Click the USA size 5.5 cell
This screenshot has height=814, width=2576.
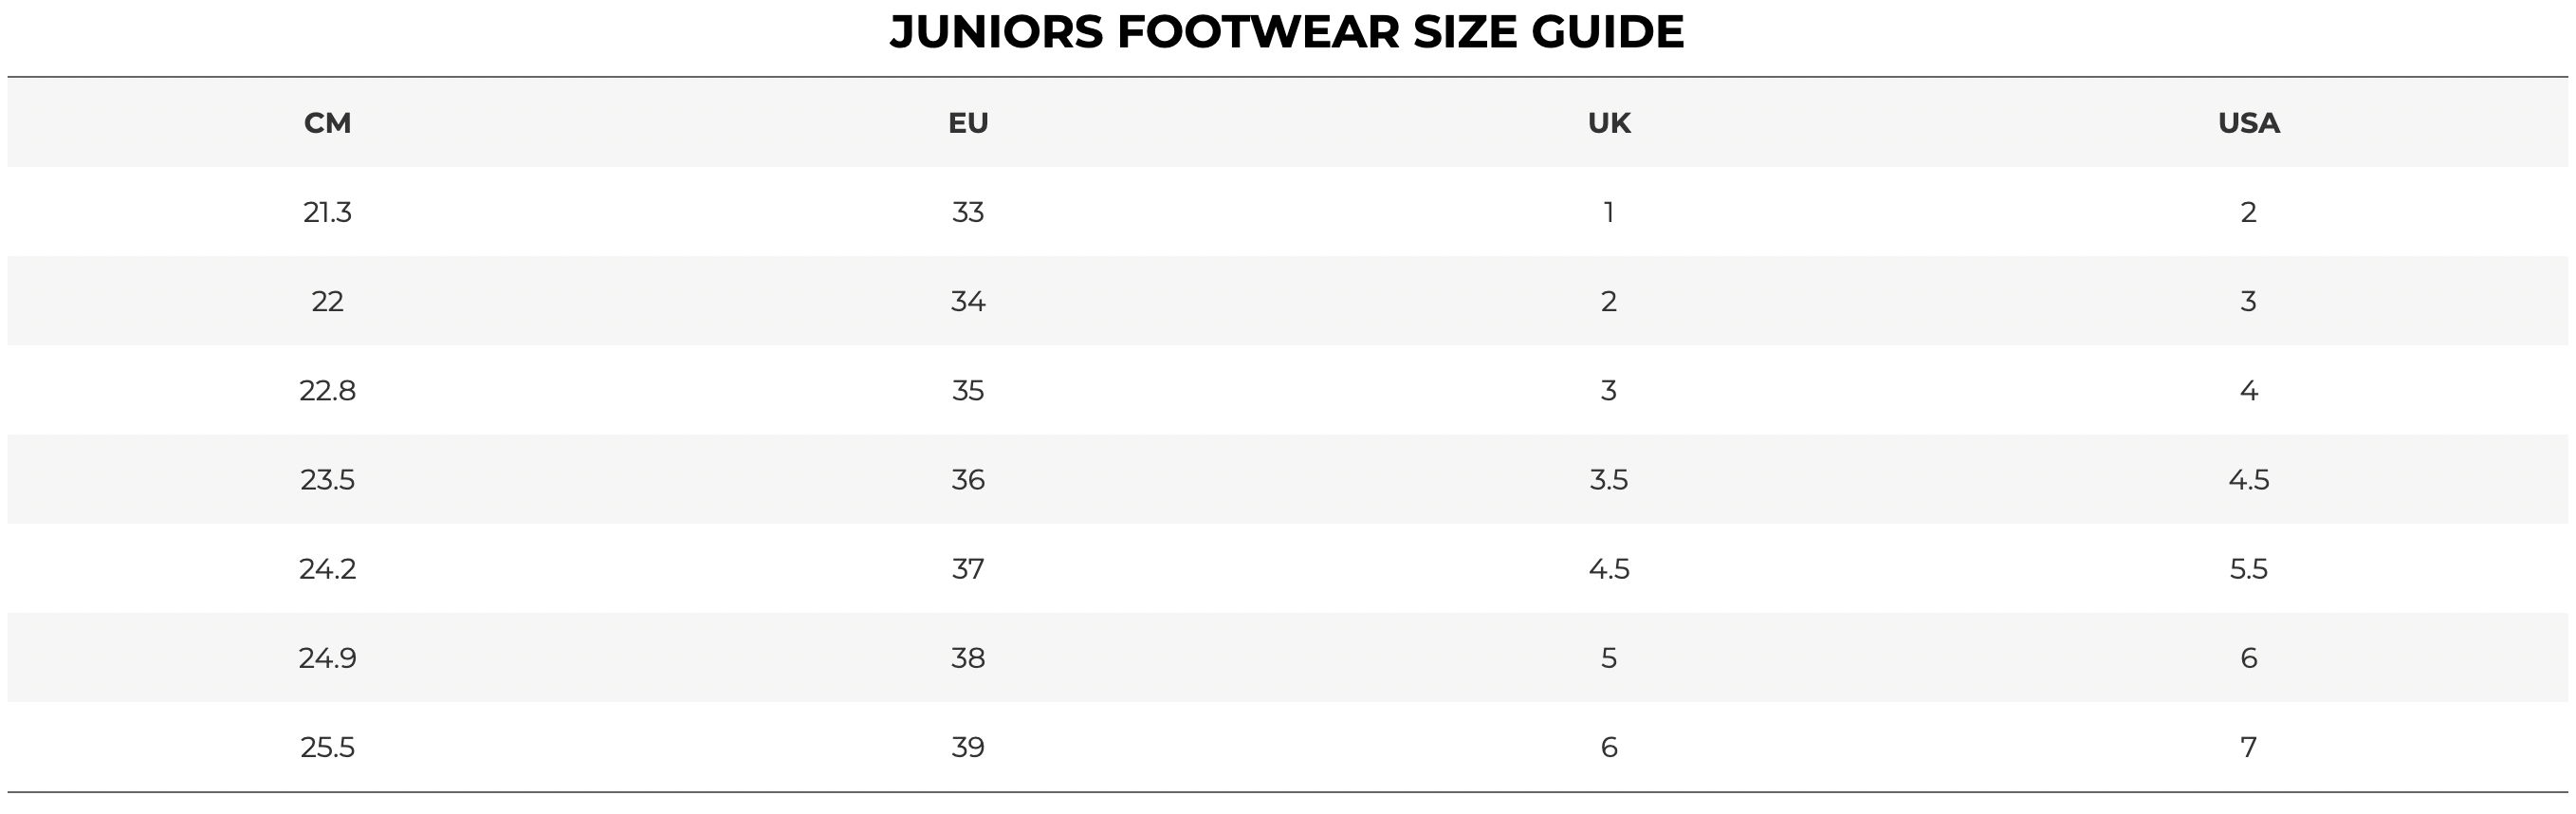coord(2248,569)
